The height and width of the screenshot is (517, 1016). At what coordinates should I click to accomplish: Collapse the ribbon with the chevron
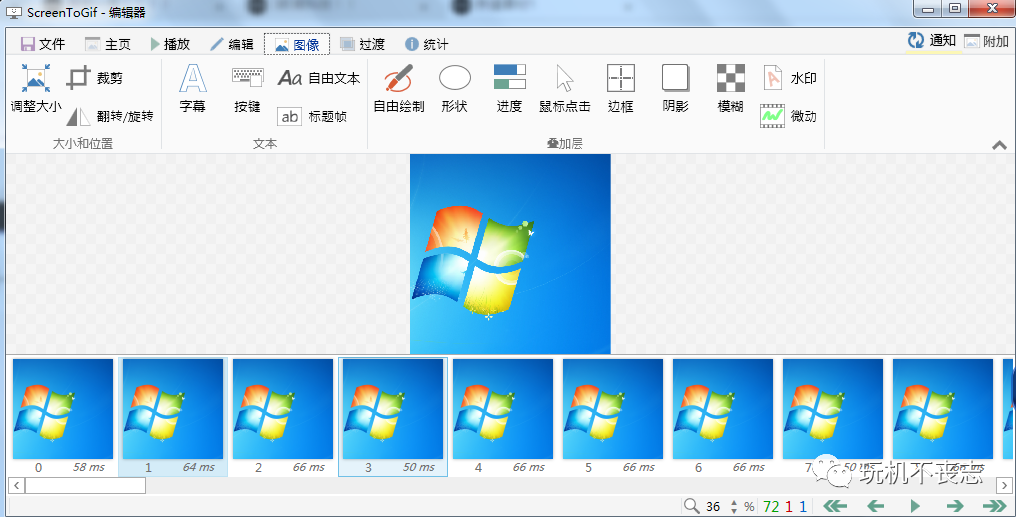coord(999,145)
